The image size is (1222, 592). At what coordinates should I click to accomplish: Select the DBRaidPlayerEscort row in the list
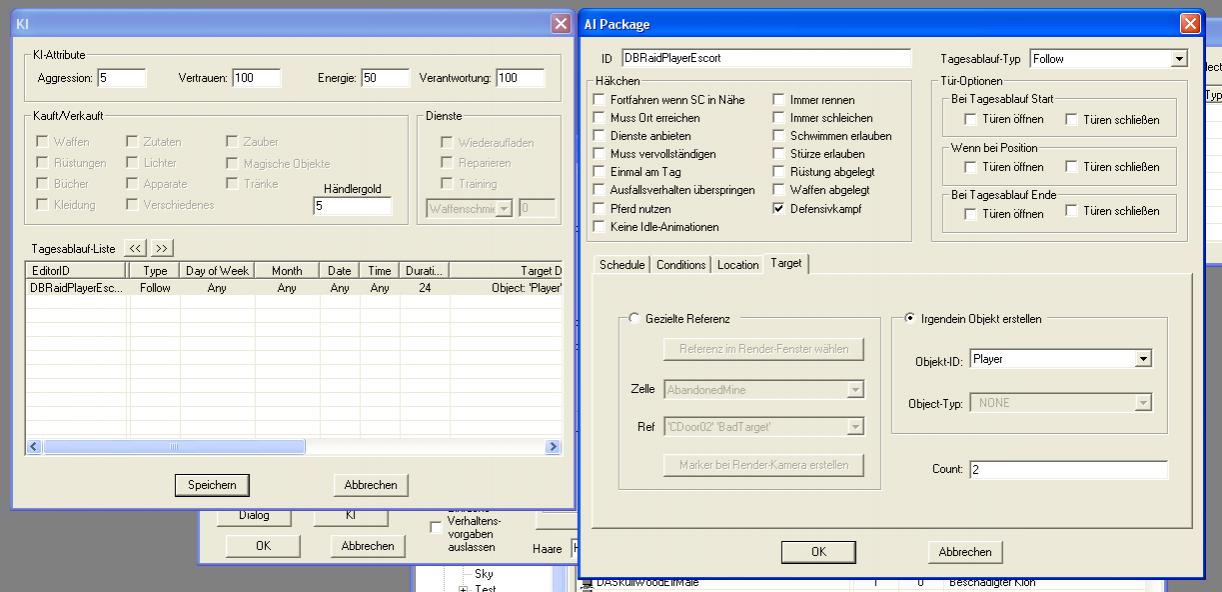point(77,288)
